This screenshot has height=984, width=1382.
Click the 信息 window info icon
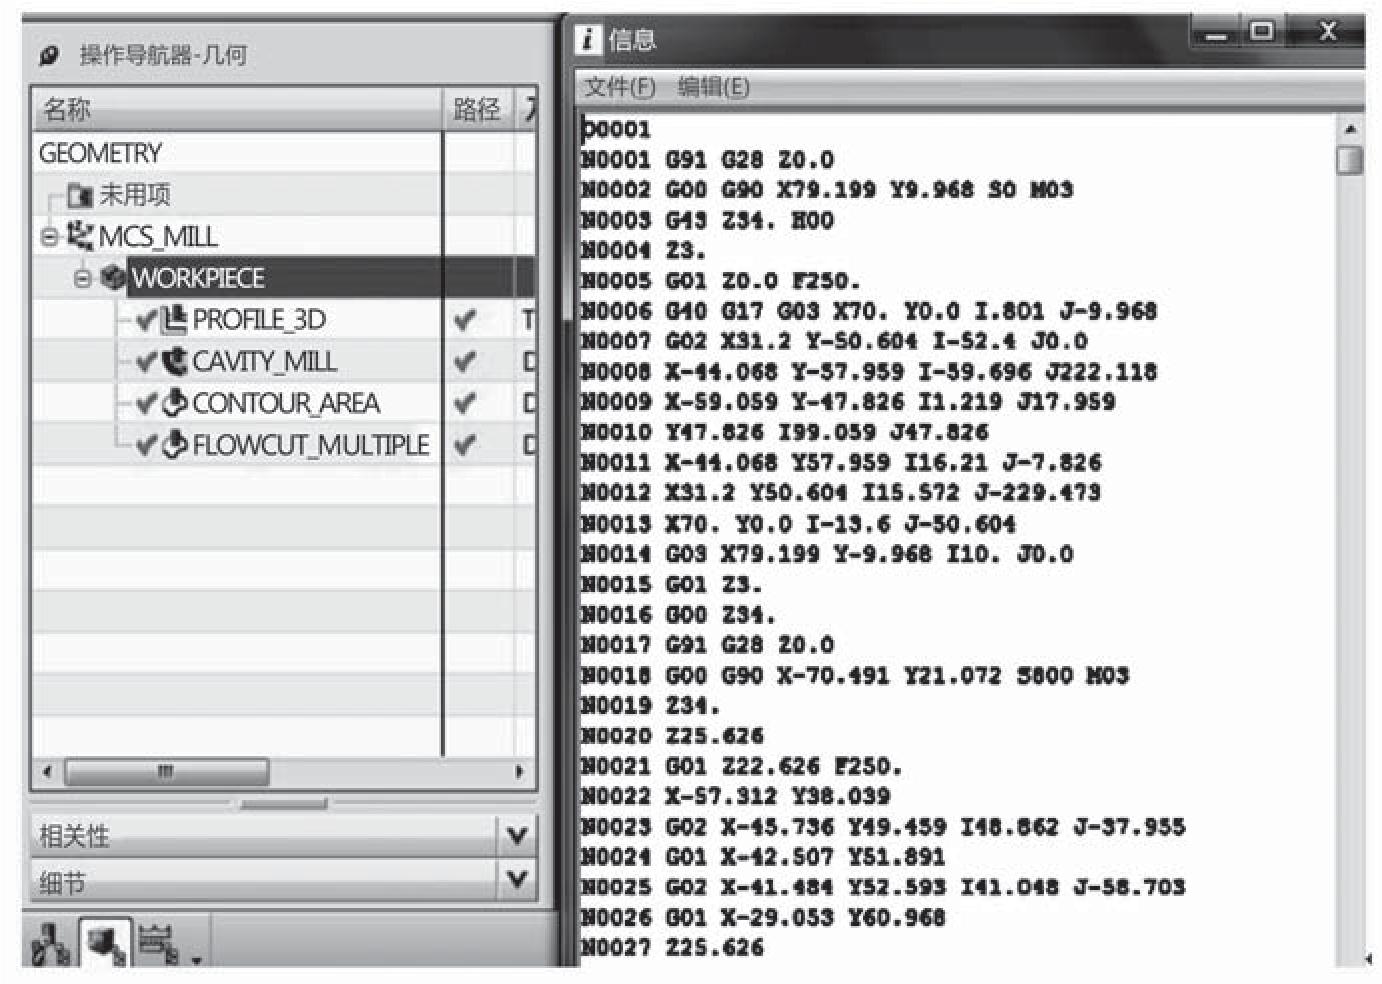[587, 40]
